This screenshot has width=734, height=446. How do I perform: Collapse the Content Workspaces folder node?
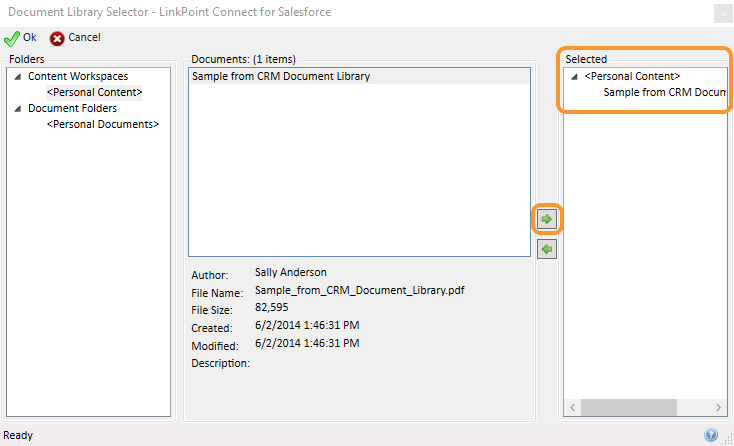pos(18,76)
